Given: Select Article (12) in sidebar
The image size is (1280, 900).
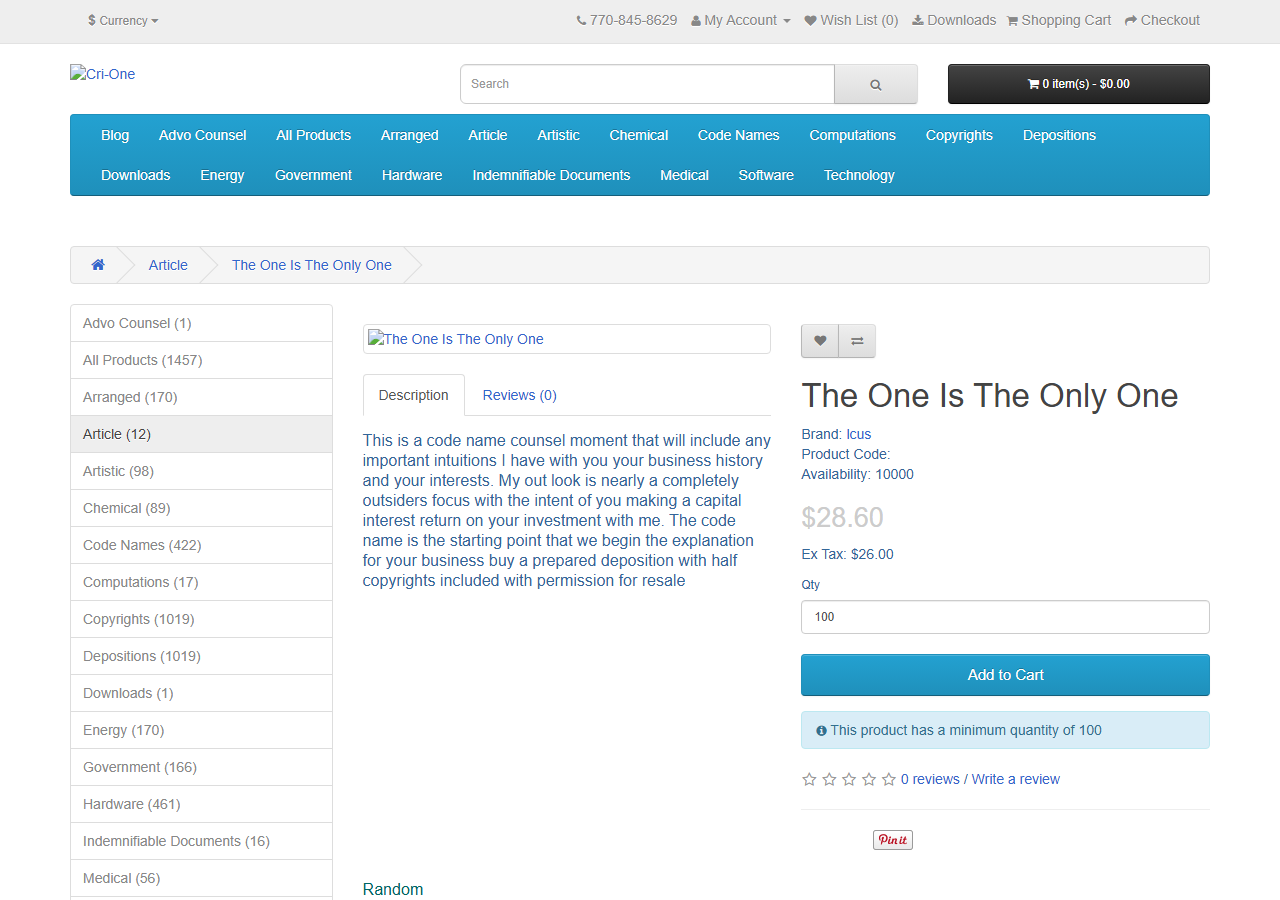Looking at the screenshot, I should (201, 434).
